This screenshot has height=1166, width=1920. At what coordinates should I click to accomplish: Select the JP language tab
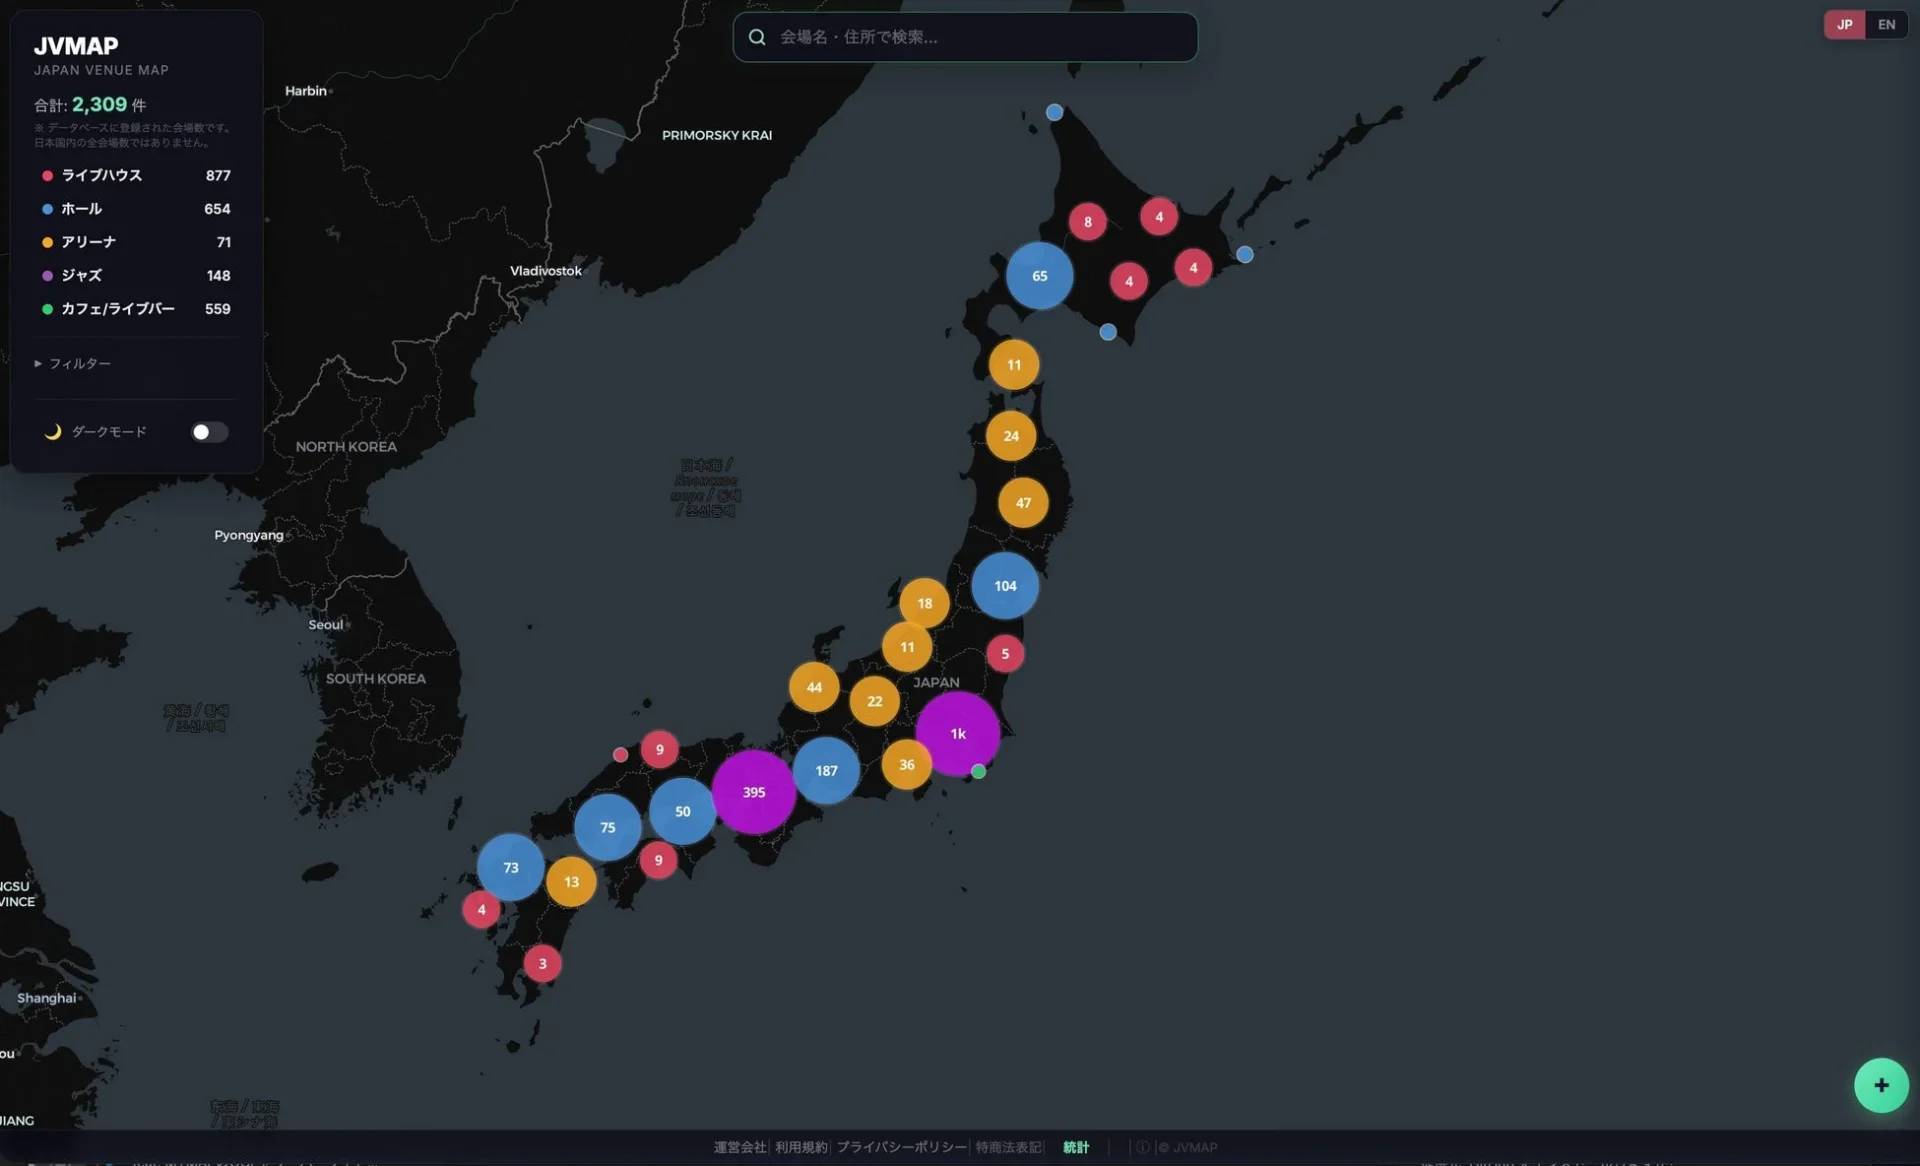(x=1844, y=24)
